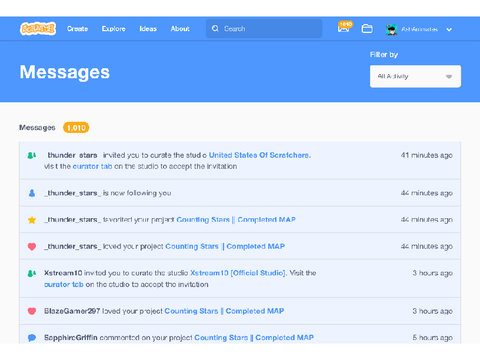Click the 5 hours ago timestamp

[x=432, y=338]
